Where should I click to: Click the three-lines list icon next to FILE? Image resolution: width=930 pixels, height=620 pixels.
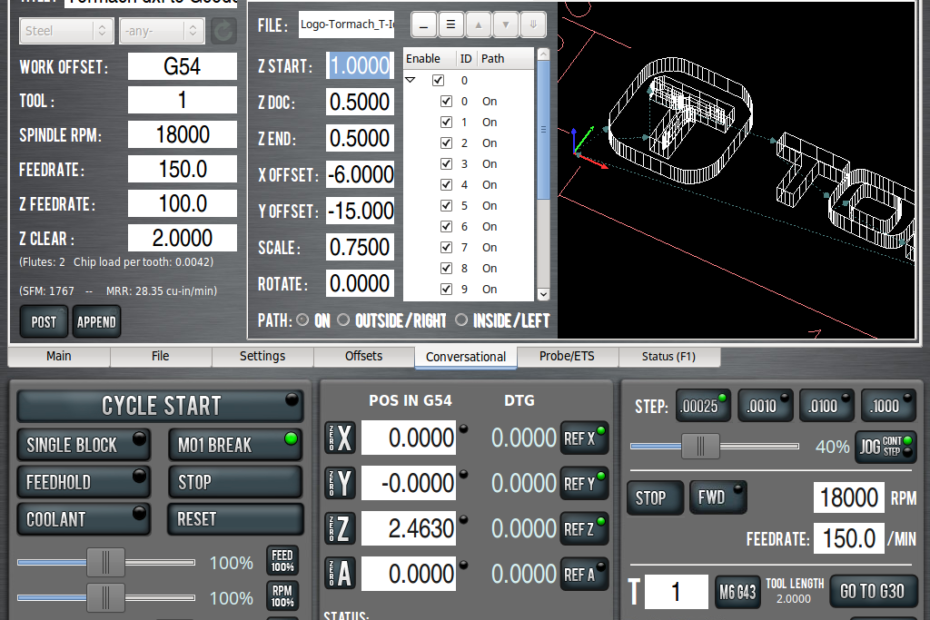[x=451, y=25]
